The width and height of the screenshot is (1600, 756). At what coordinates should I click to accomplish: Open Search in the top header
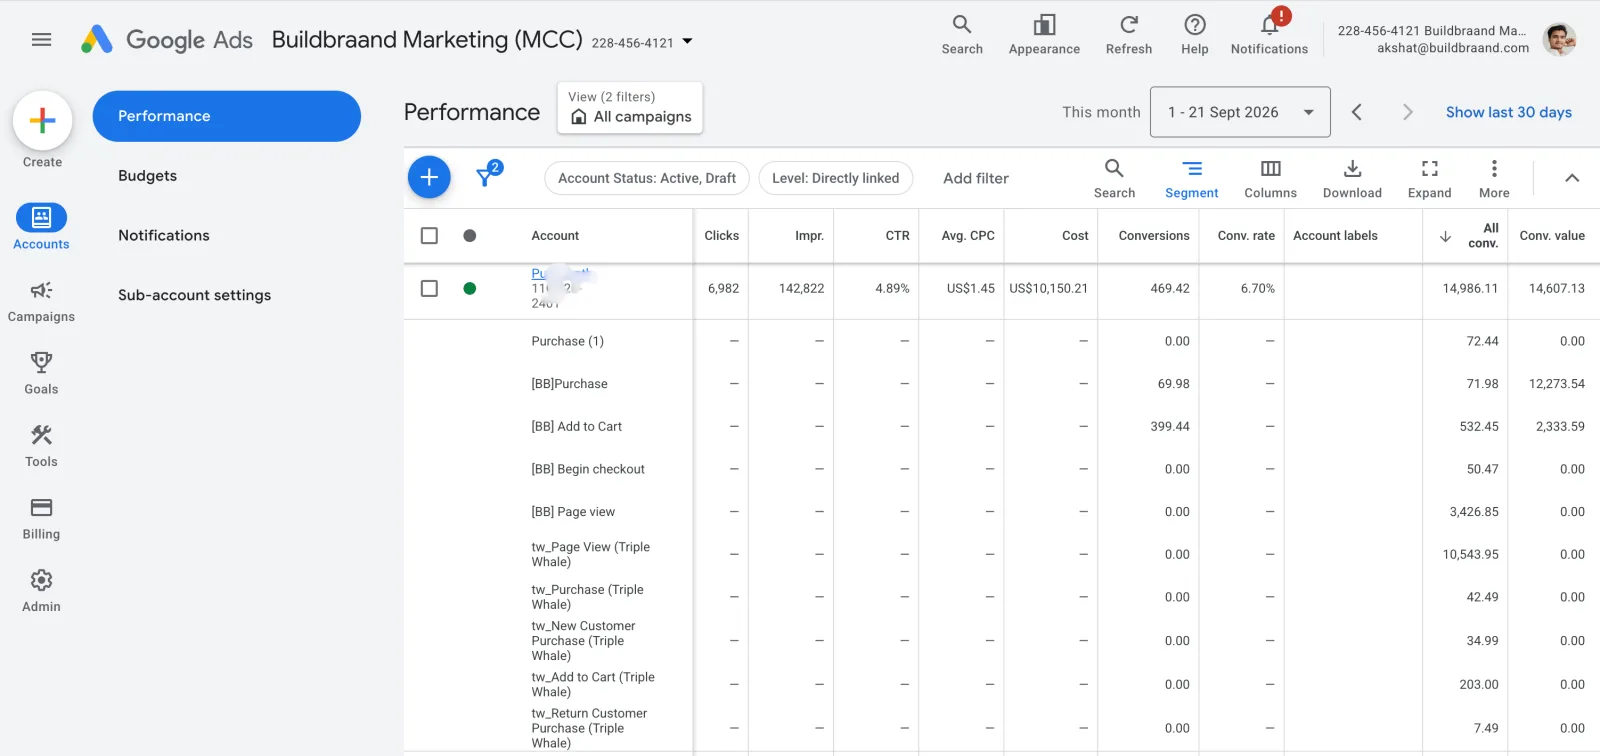962,35
